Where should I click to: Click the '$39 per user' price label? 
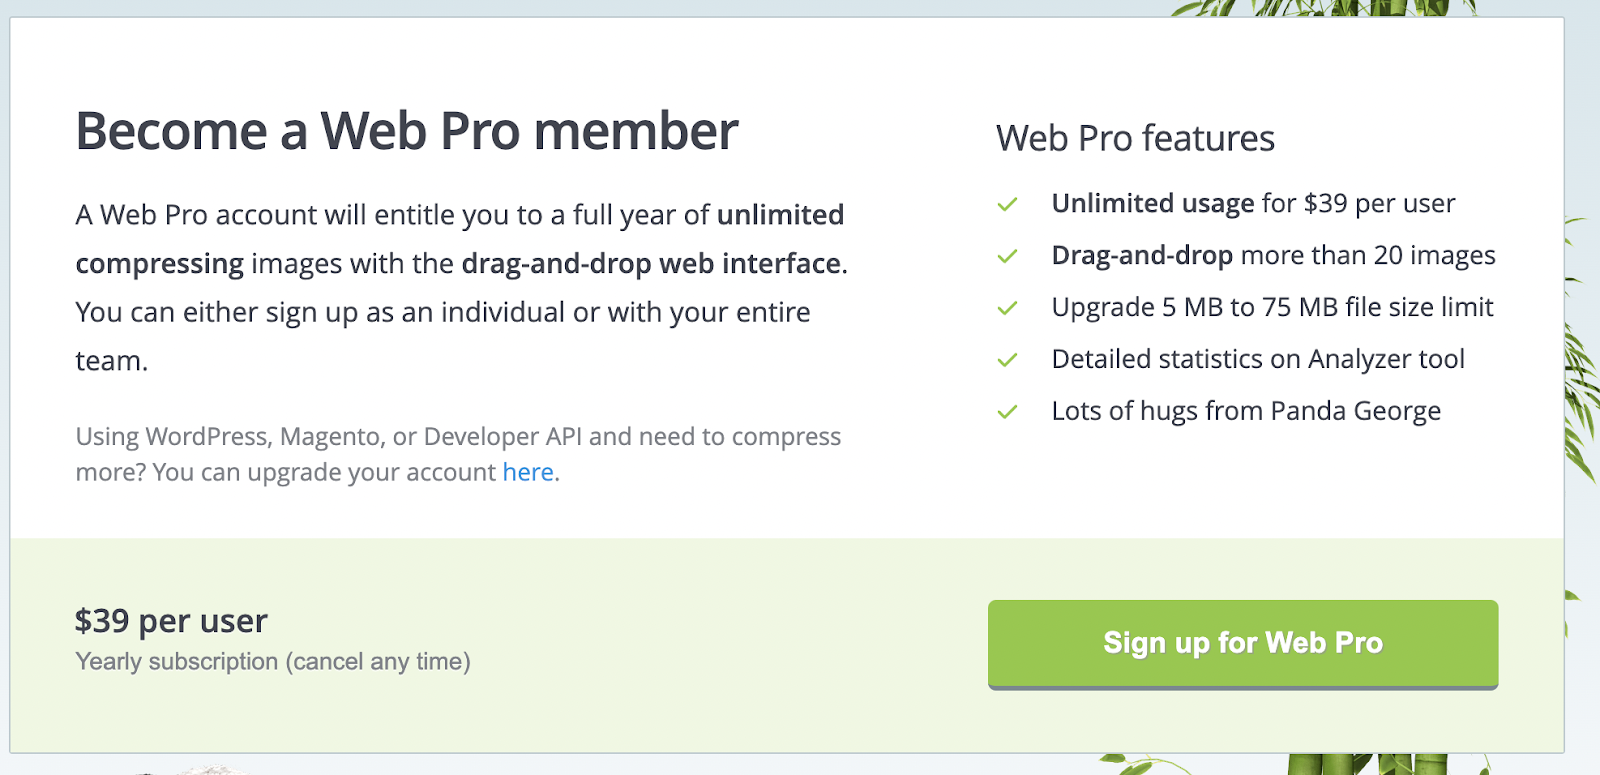171,621
